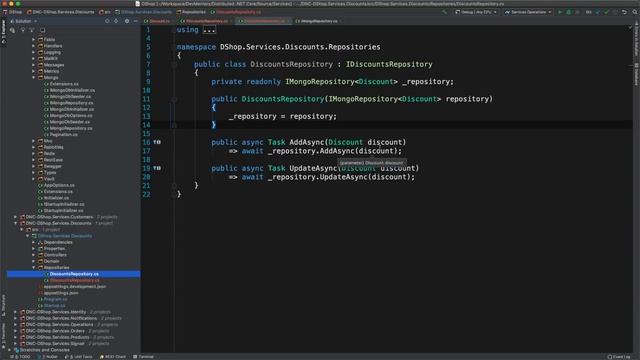Image resolution: width=640 pixels, height=360 pixels.
Task: Click the discount parameter tooltip popup
Action: pyautogui.click(x=371, y=162)
